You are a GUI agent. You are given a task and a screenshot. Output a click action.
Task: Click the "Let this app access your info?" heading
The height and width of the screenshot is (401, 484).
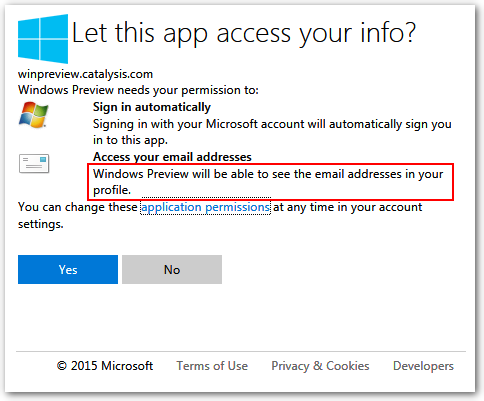[244, 33]
